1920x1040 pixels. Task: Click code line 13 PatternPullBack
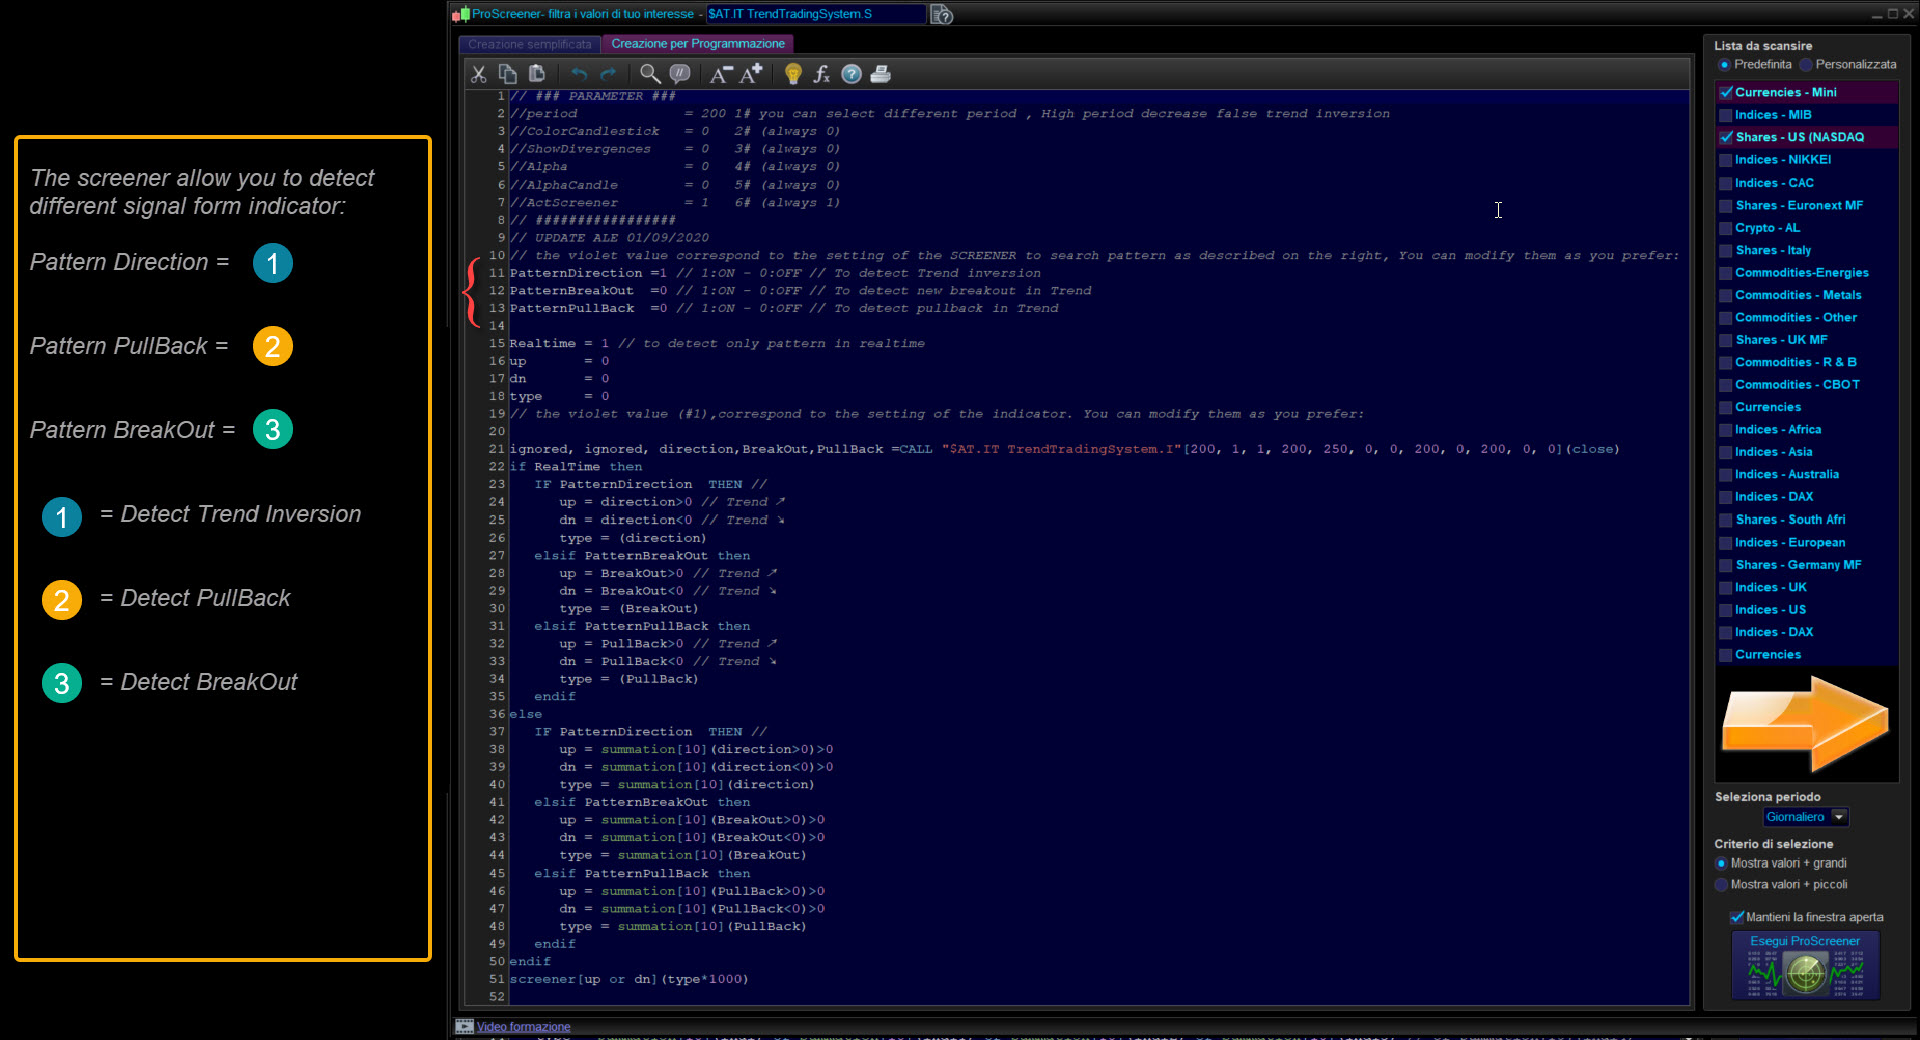pyautogui.click(x=784, y=308)
